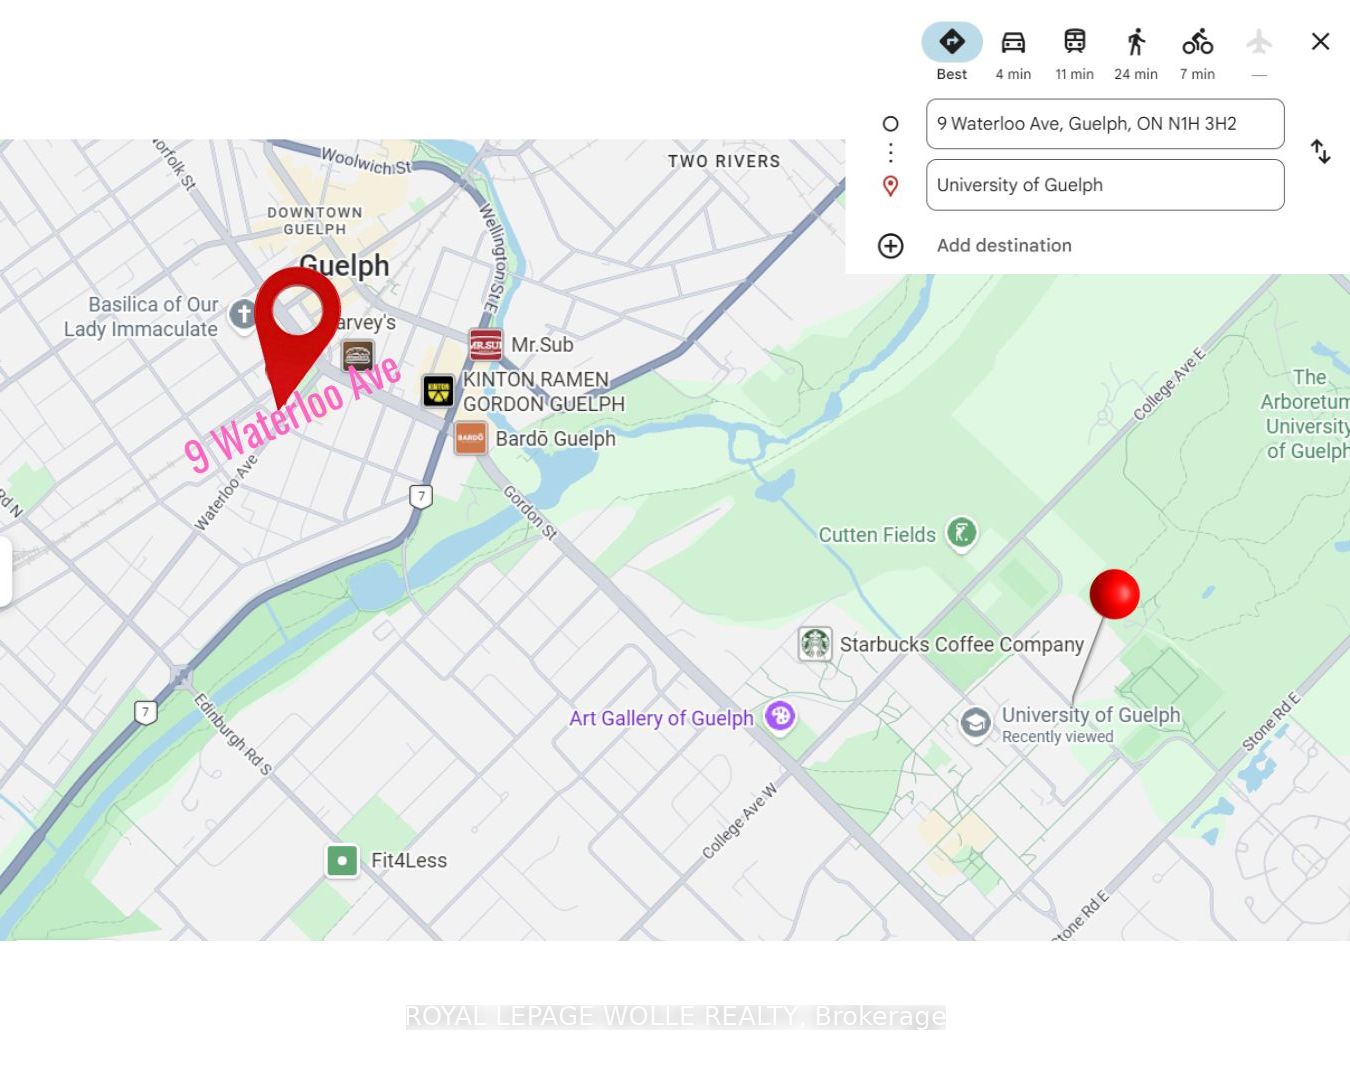Image resolution: width=1350 pixels, height=1080 pixels.
Task: Select the Fit4Less map marker
Action: tap(342, 860)
